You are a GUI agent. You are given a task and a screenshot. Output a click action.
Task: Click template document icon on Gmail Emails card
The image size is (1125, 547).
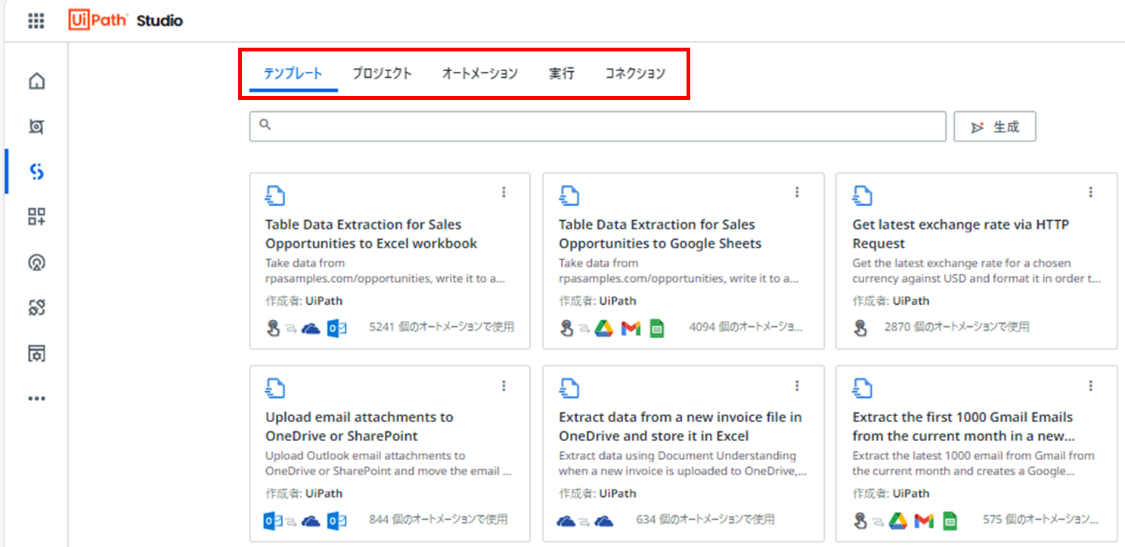(862, 388)
